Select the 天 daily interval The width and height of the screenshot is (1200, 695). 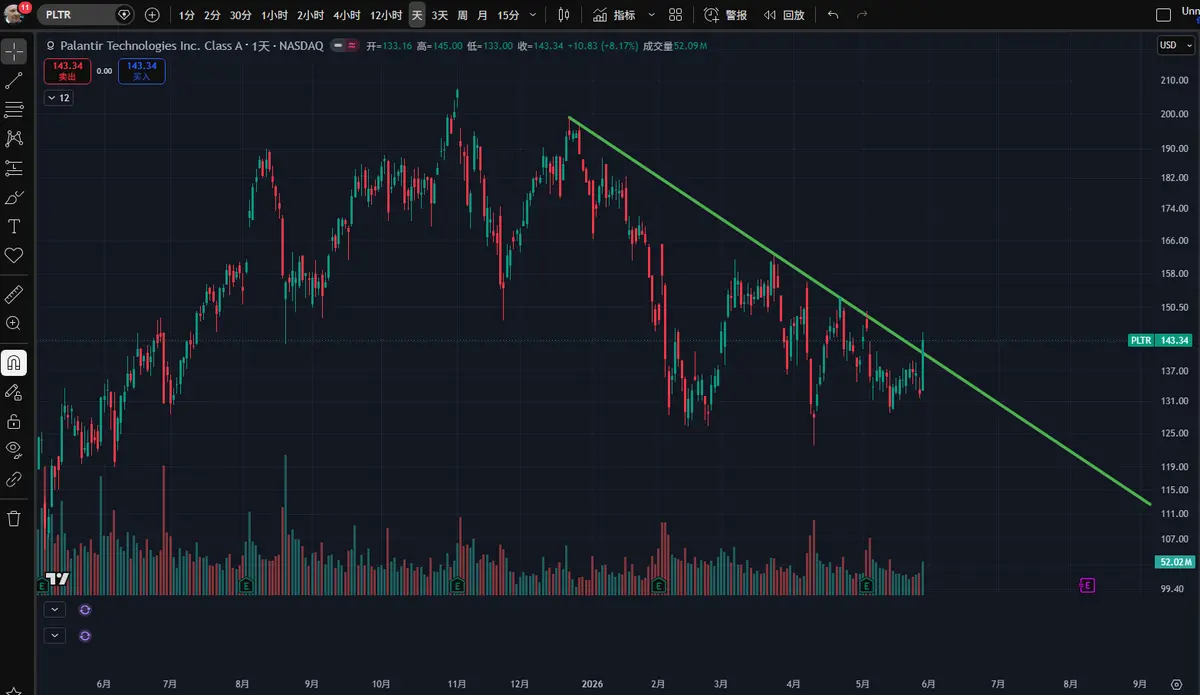pyautogui.click(x=417, y=15)
